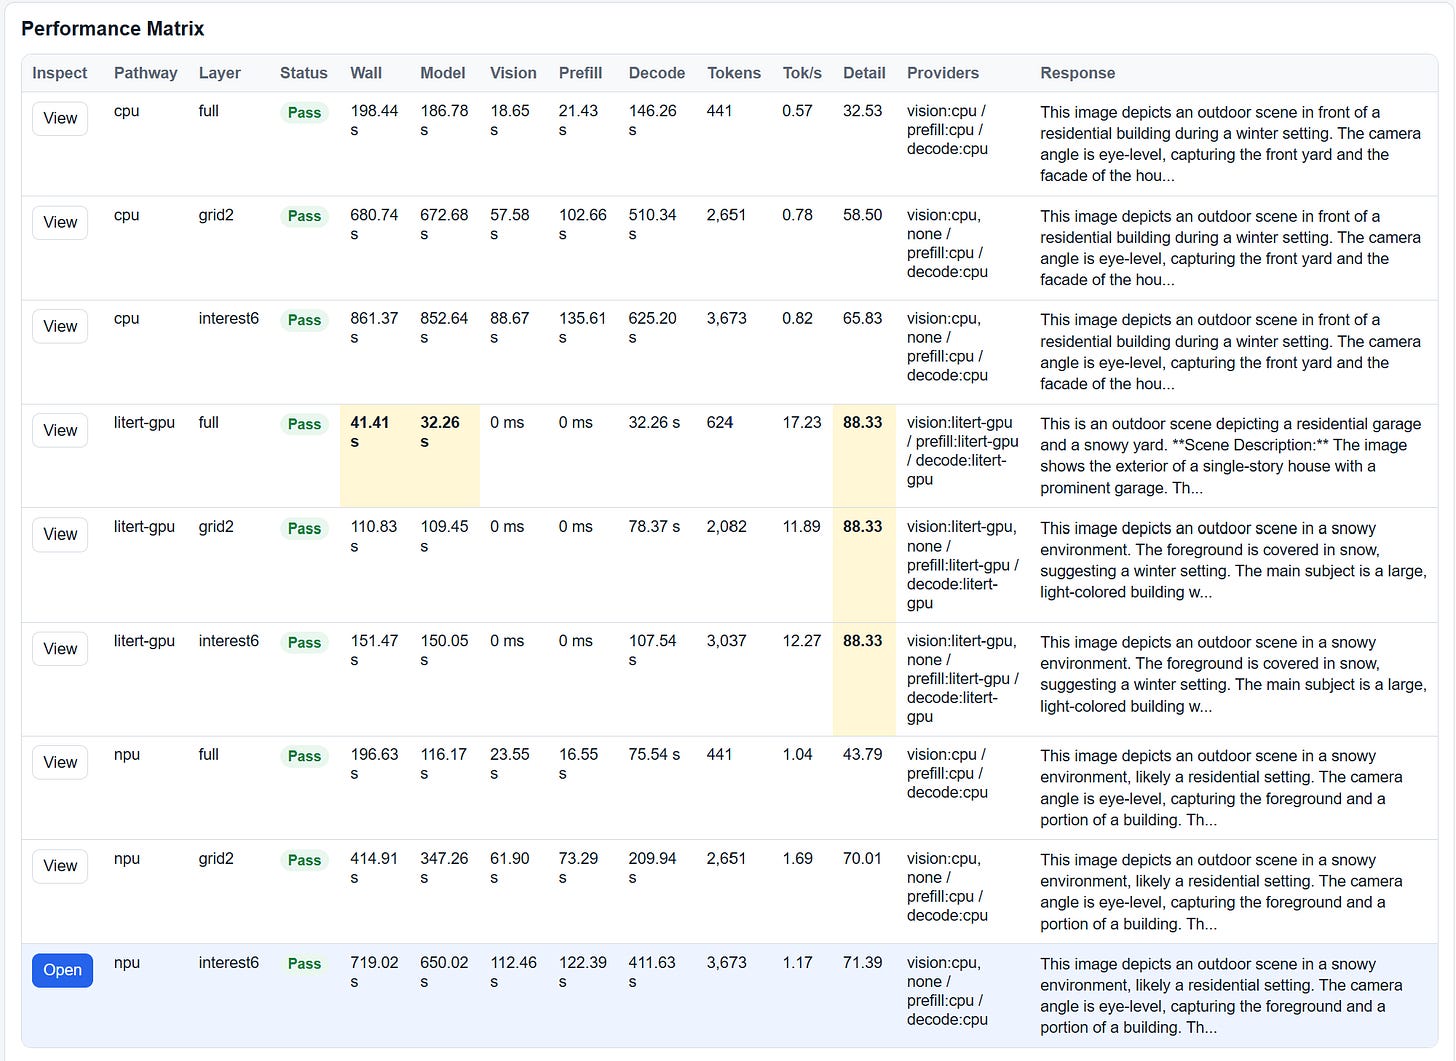
Task: Click prefill time 73.29 s
Action: click(578, 868)
